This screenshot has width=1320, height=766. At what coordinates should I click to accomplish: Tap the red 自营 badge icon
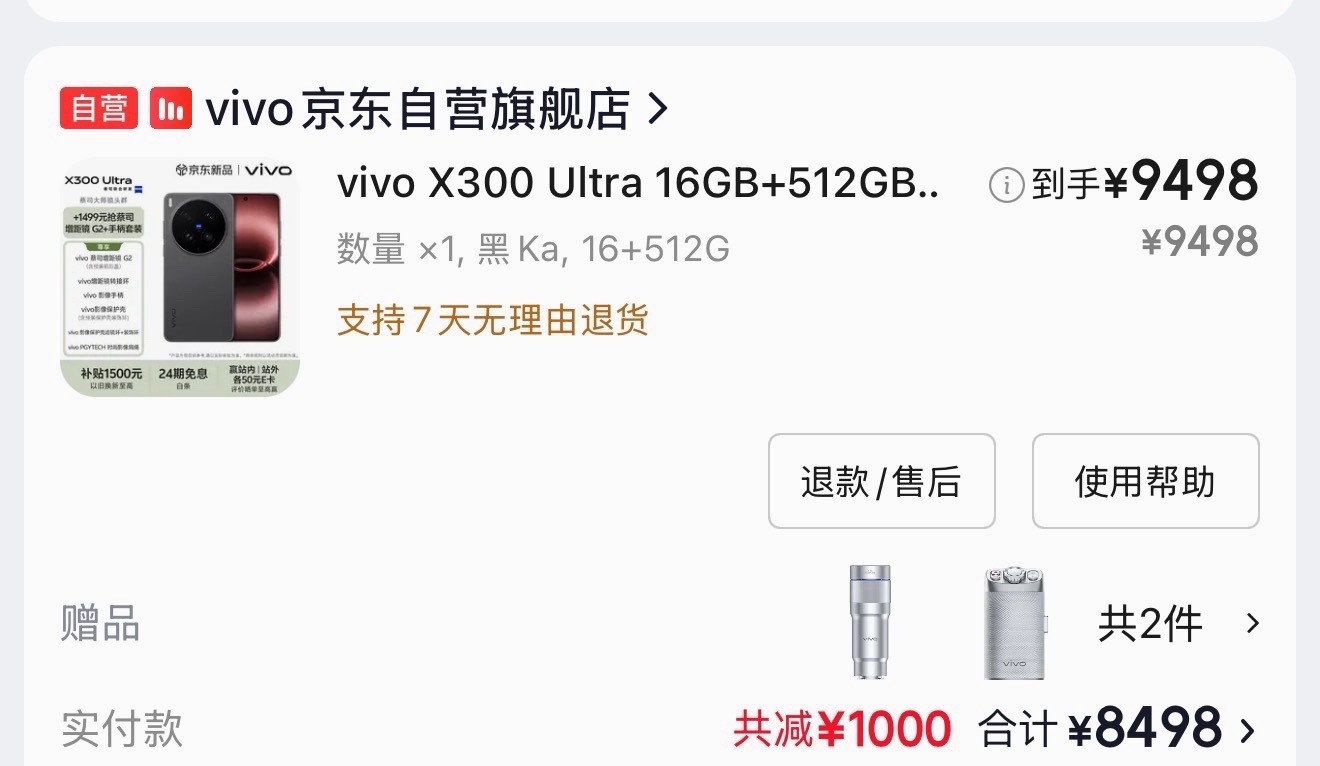coord(99,108)
